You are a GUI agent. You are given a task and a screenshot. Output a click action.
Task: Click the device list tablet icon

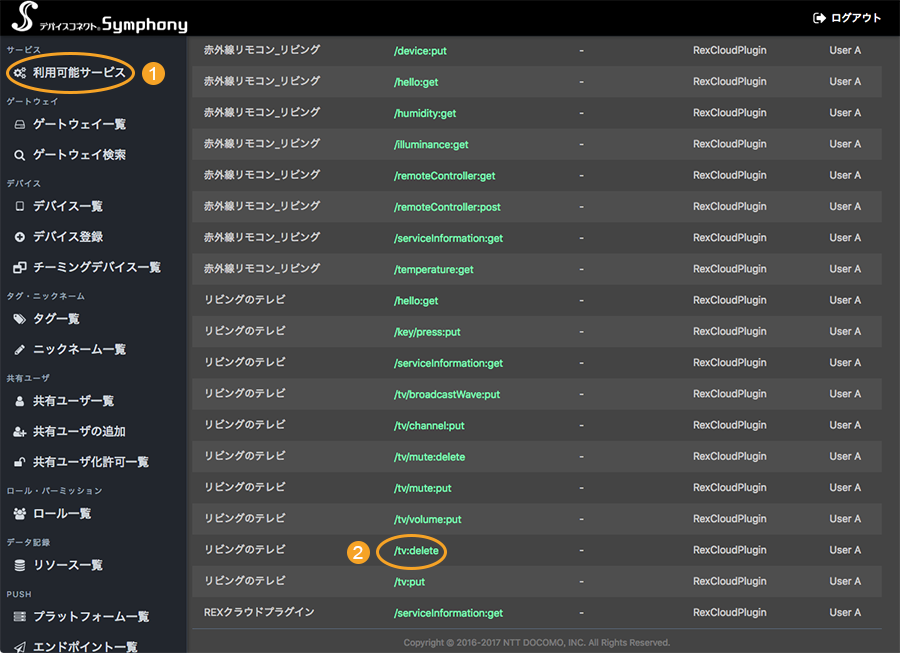tap(20, 206)
